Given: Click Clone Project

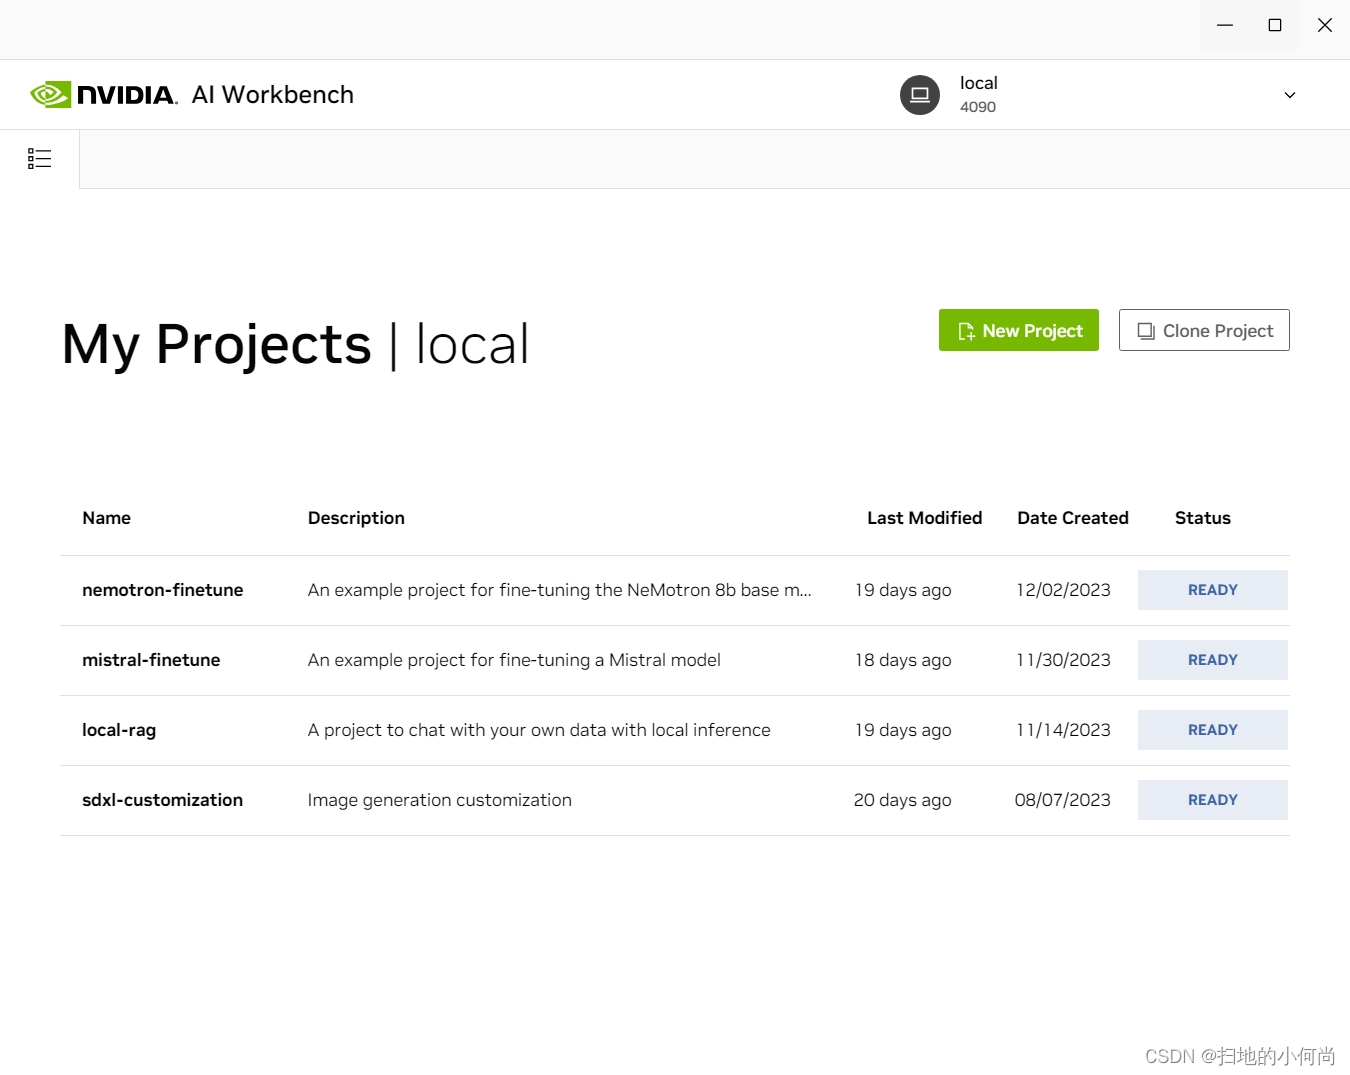Looking at the screenshot, I should [x=1204, y=330].
